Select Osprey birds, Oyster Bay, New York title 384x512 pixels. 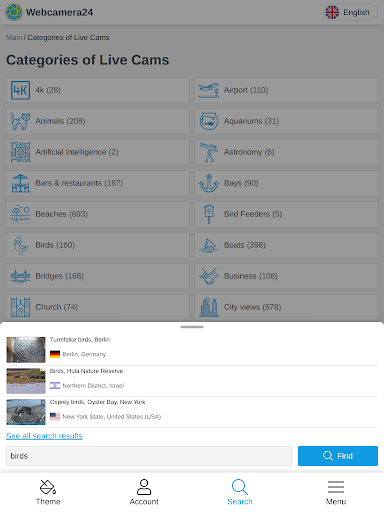pyautogui.click(x=98, y=402)
